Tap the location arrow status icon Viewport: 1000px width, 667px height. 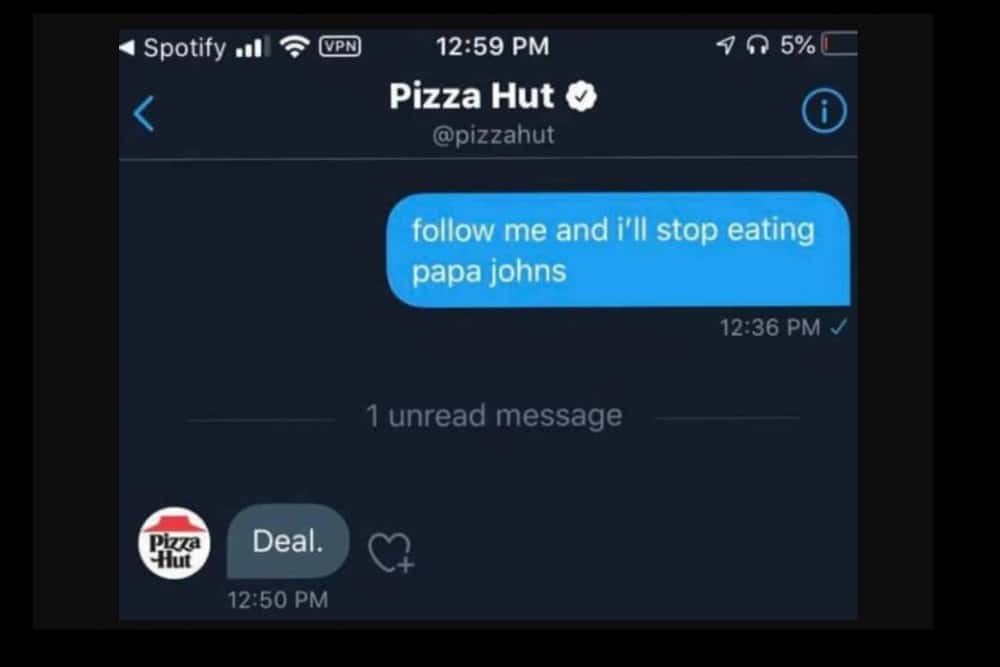click(x=725, y=45)
